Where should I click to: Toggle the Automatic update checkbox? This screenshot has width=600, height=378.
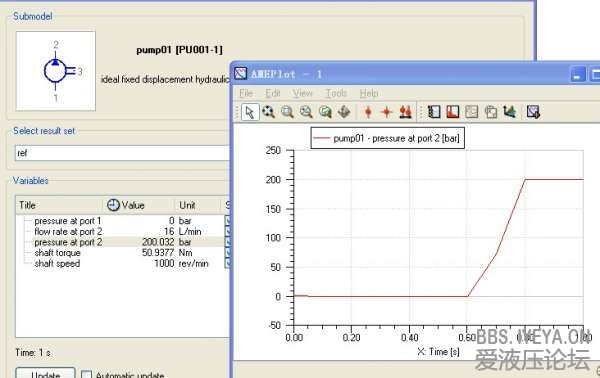click(86, 375)
